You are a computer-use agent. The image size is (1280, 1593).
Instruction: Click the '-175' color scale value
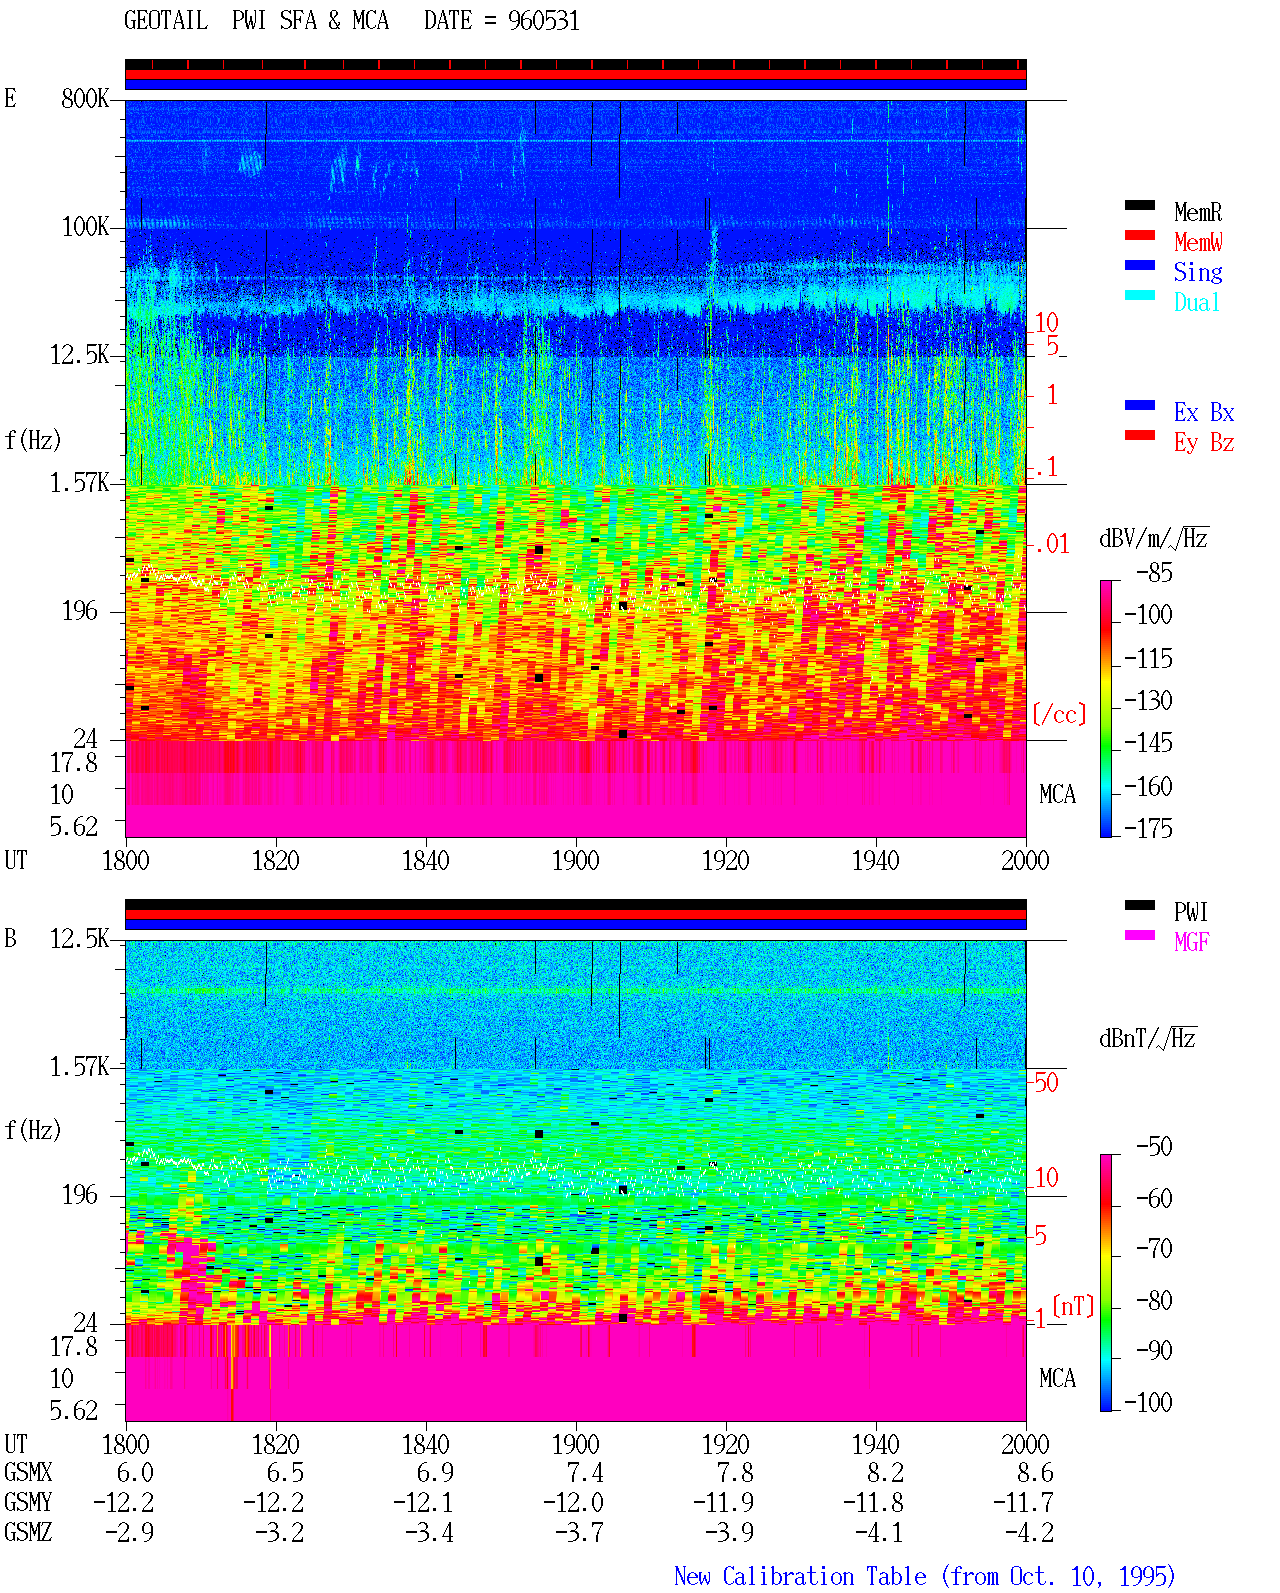point(1149,828)
